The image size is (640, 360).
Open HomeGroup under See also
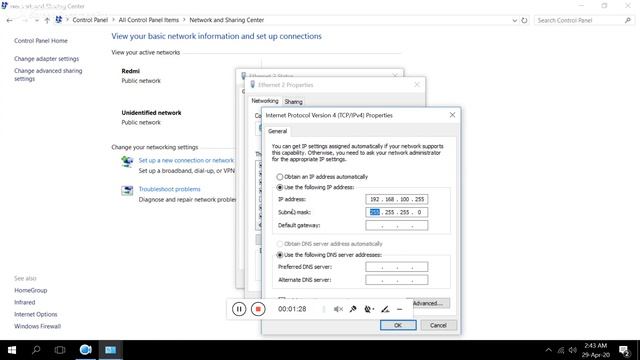click(x=31, y=290)
